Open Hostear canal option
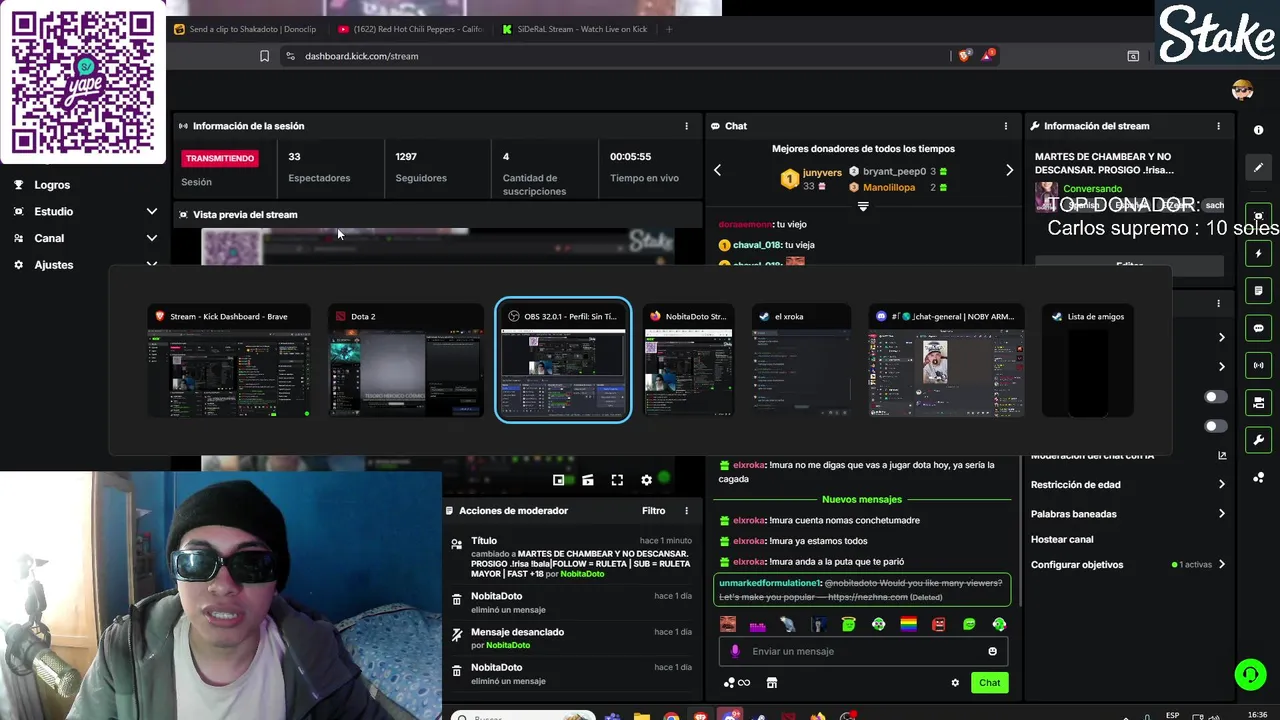Image resolution: width=1280 pixels, height=720 pixels. [1062, 539]
